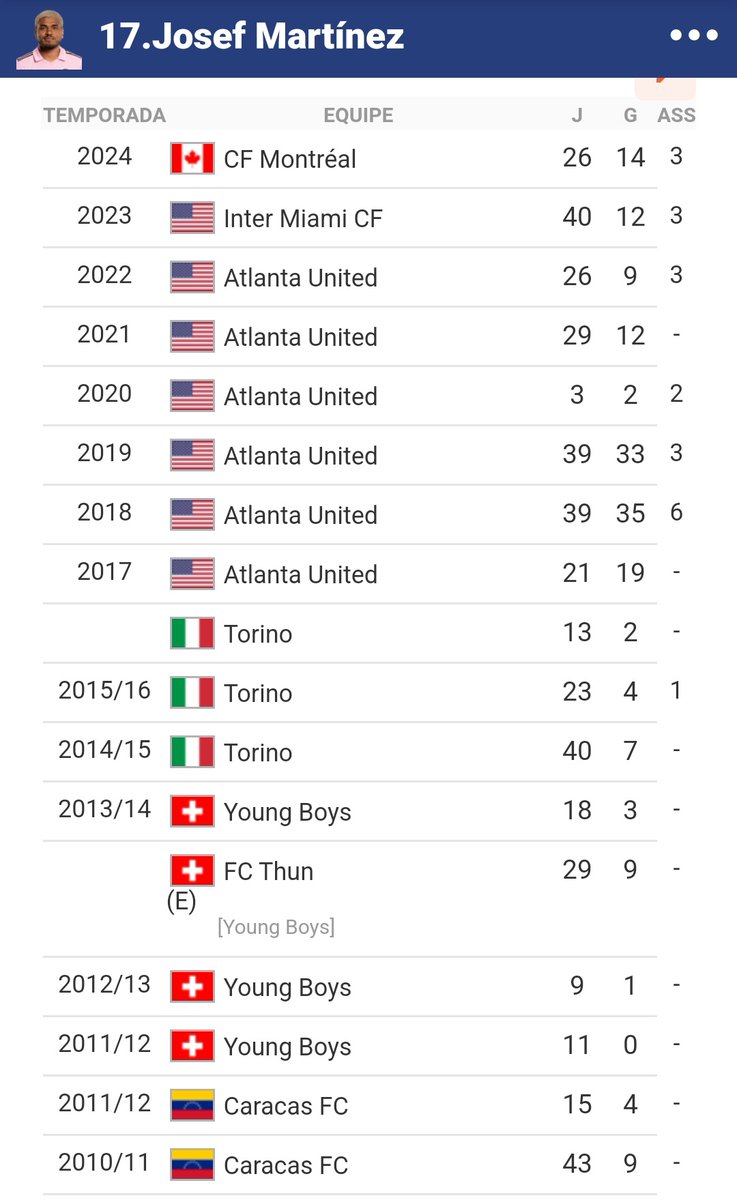Open the three-dots options menu
The width and height of the screenshot is (737, 1200).
click(694, 36)
